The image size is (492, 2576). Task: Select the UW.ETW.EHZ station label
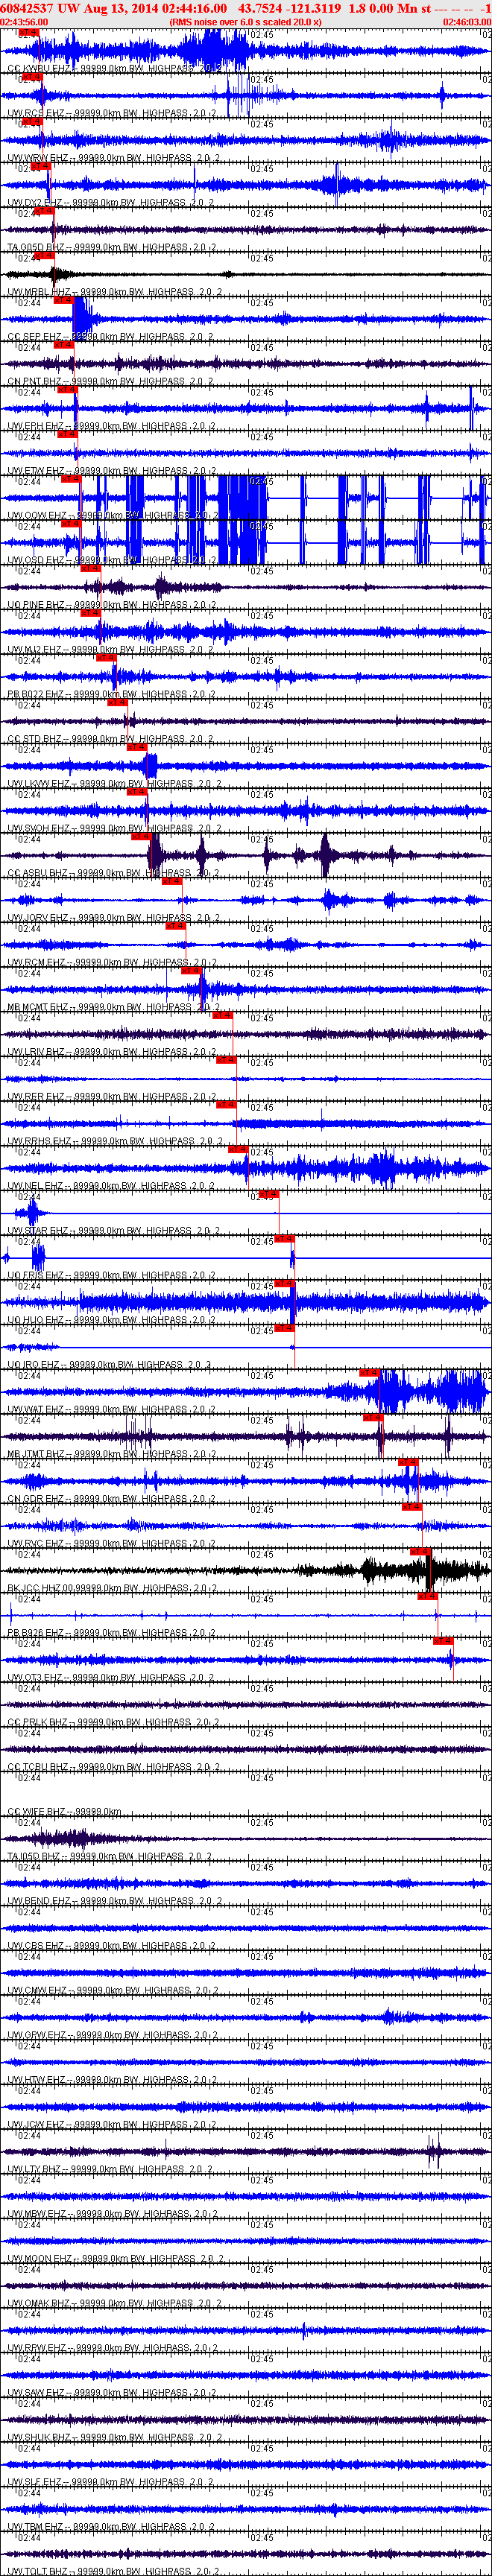tap(112, 471)
